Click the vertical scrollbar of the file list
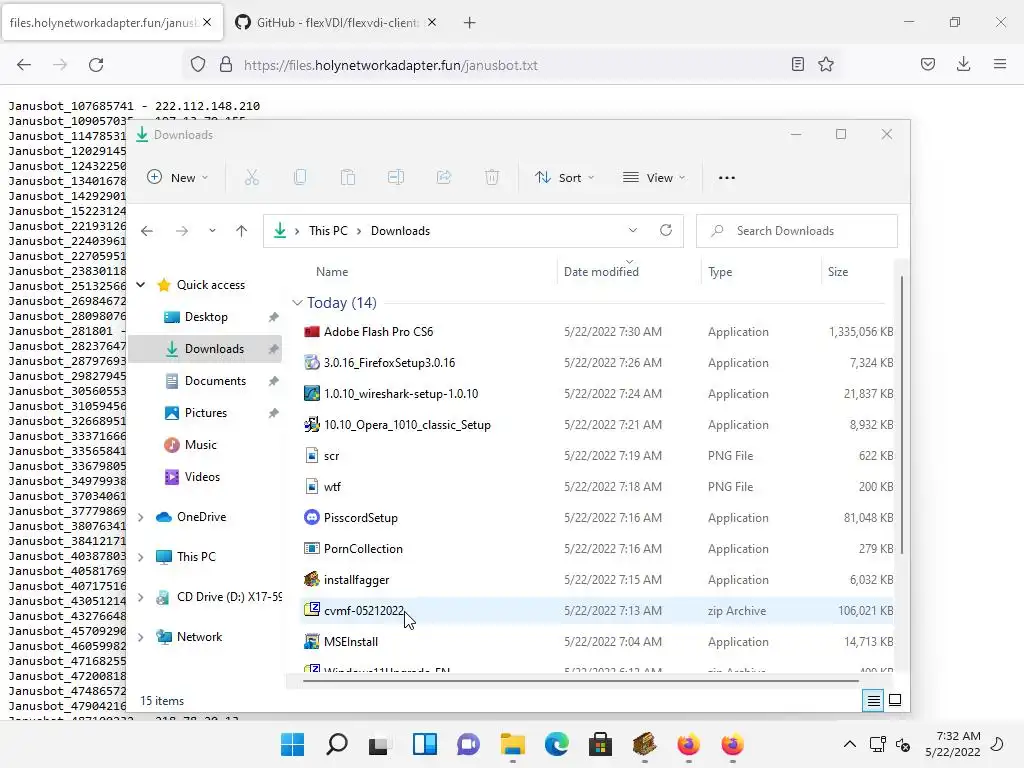The width and height of the screenshot is (1024, 768). [902, 415]
